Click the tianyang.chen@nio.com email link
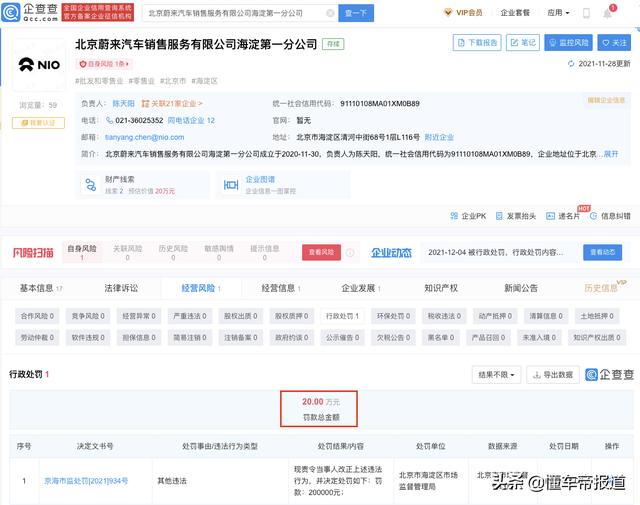640x505 pixels. coord(144,137)
